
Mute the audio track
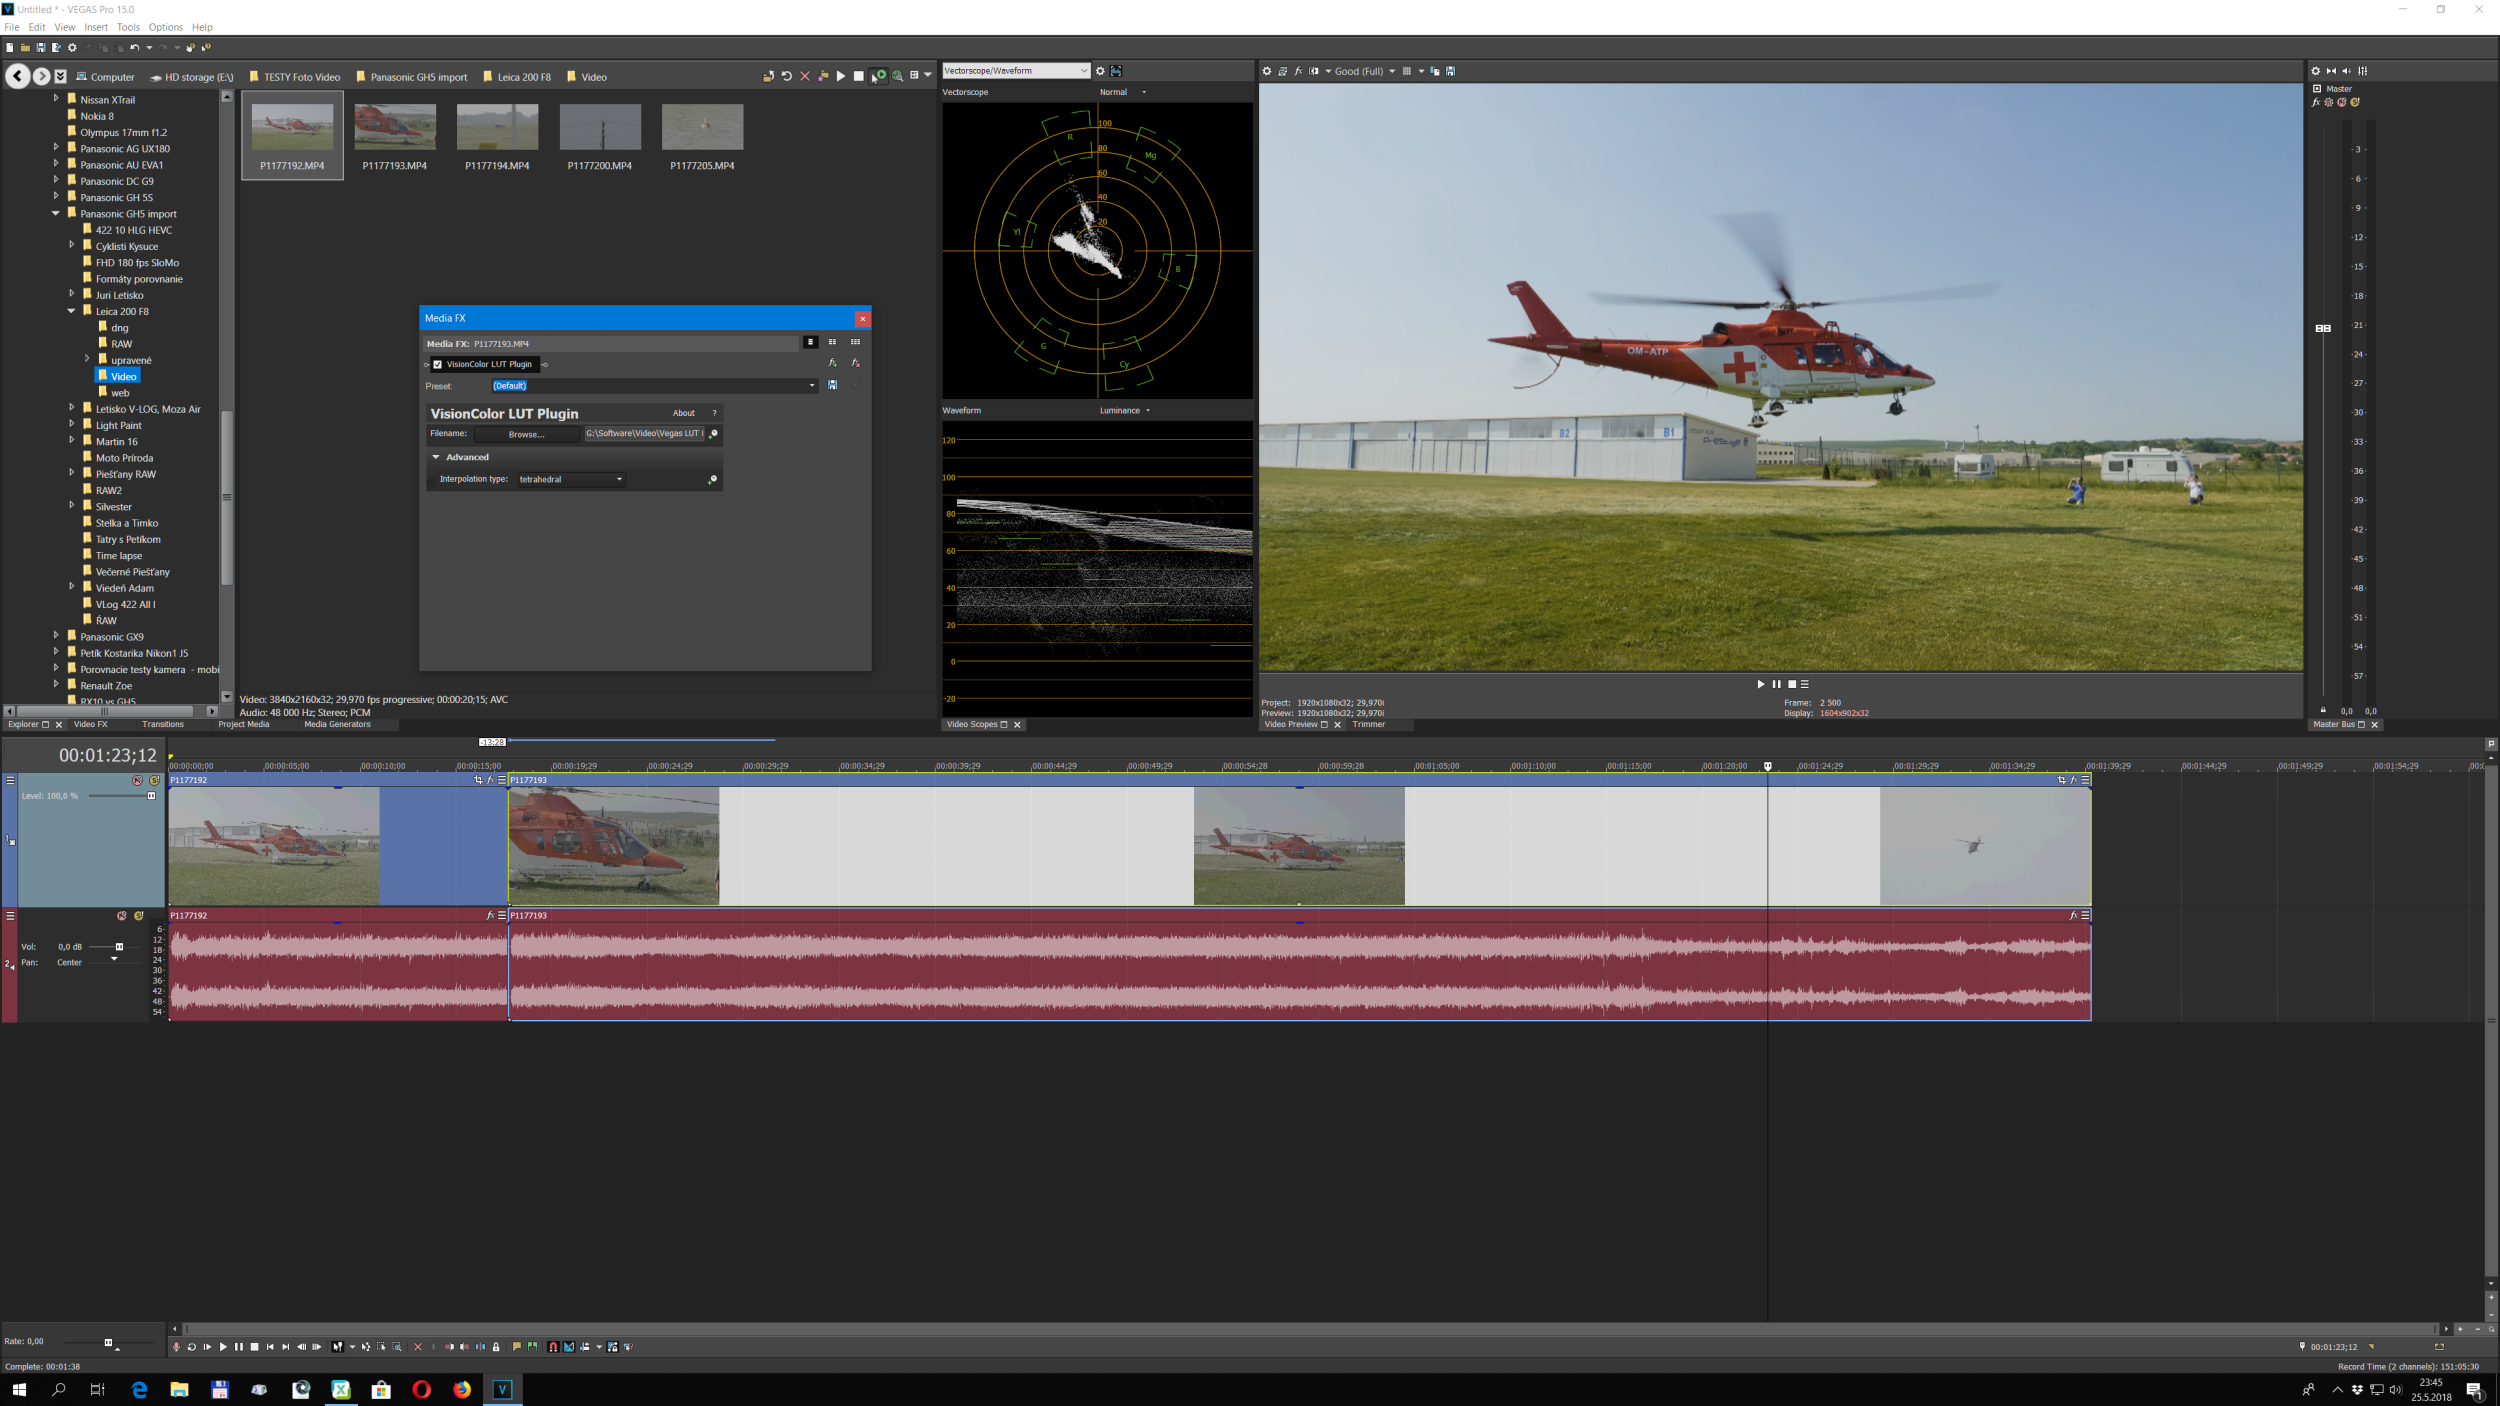[x=122, y=915]
